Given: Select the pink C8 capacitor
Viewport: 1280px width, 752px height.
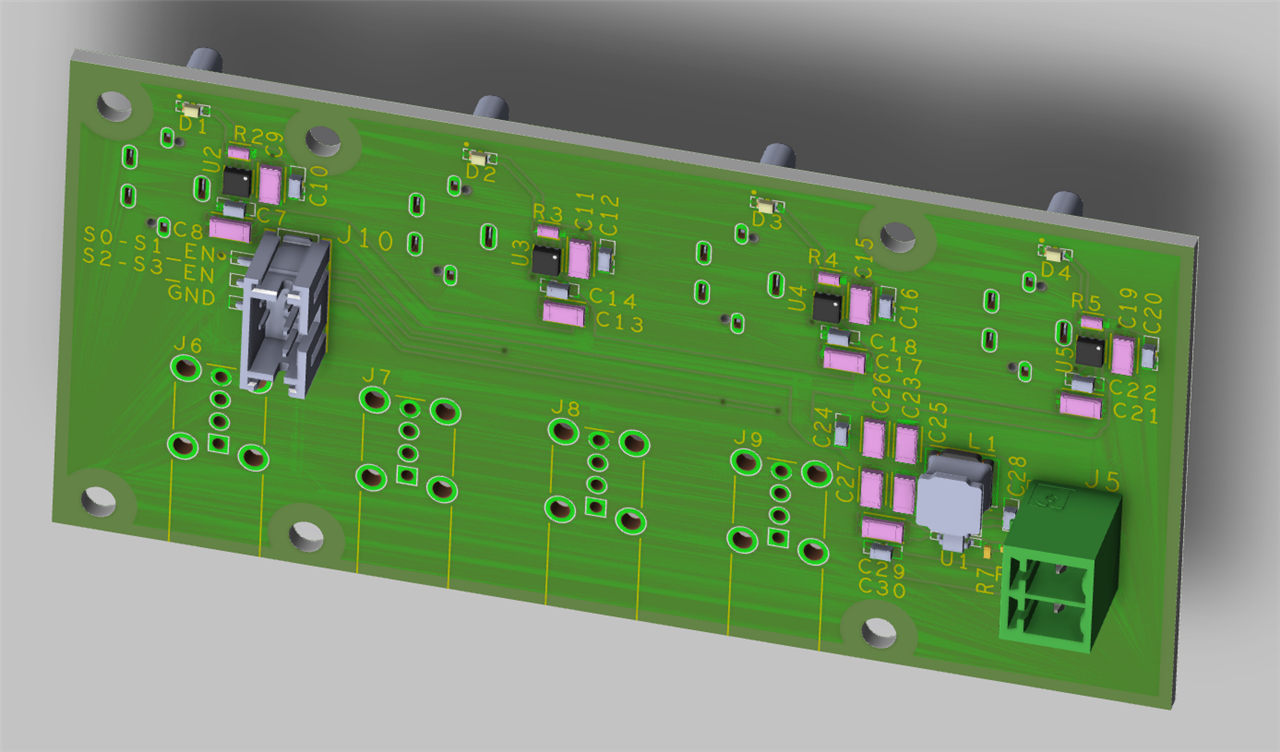Looking at the screenshot, I should (x=229, y=231).
